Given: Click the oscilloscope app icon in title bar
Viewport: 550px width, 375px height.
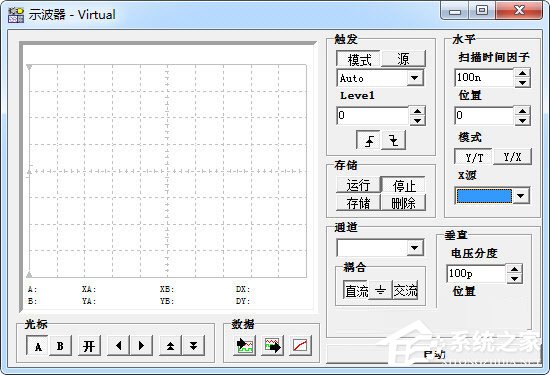Looking at the screenshot, I should point(16,15).
